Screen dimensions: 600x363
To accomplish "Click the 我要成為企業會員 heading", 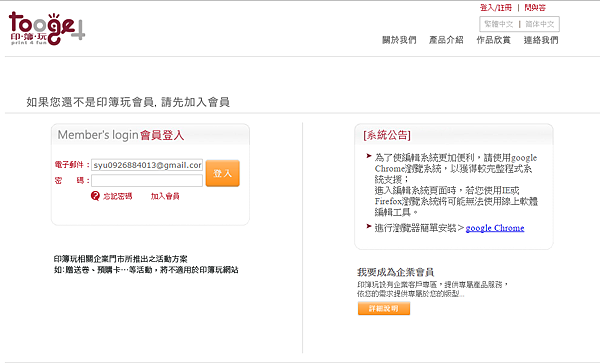I will tap(395, 272).
